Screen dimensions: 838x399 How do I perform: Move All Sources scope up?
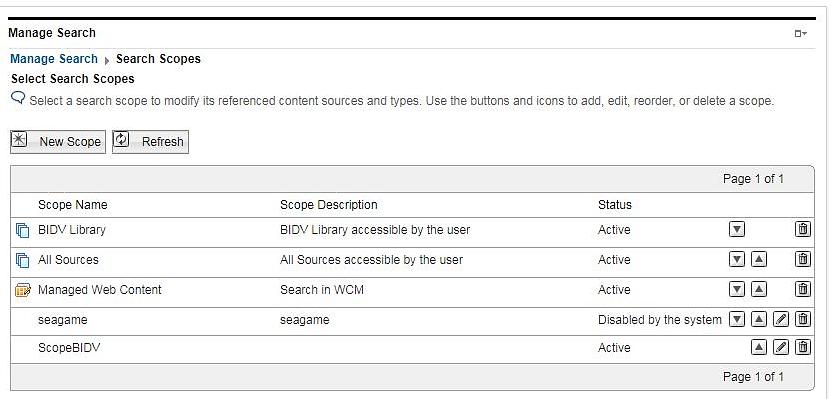(759, 260)
